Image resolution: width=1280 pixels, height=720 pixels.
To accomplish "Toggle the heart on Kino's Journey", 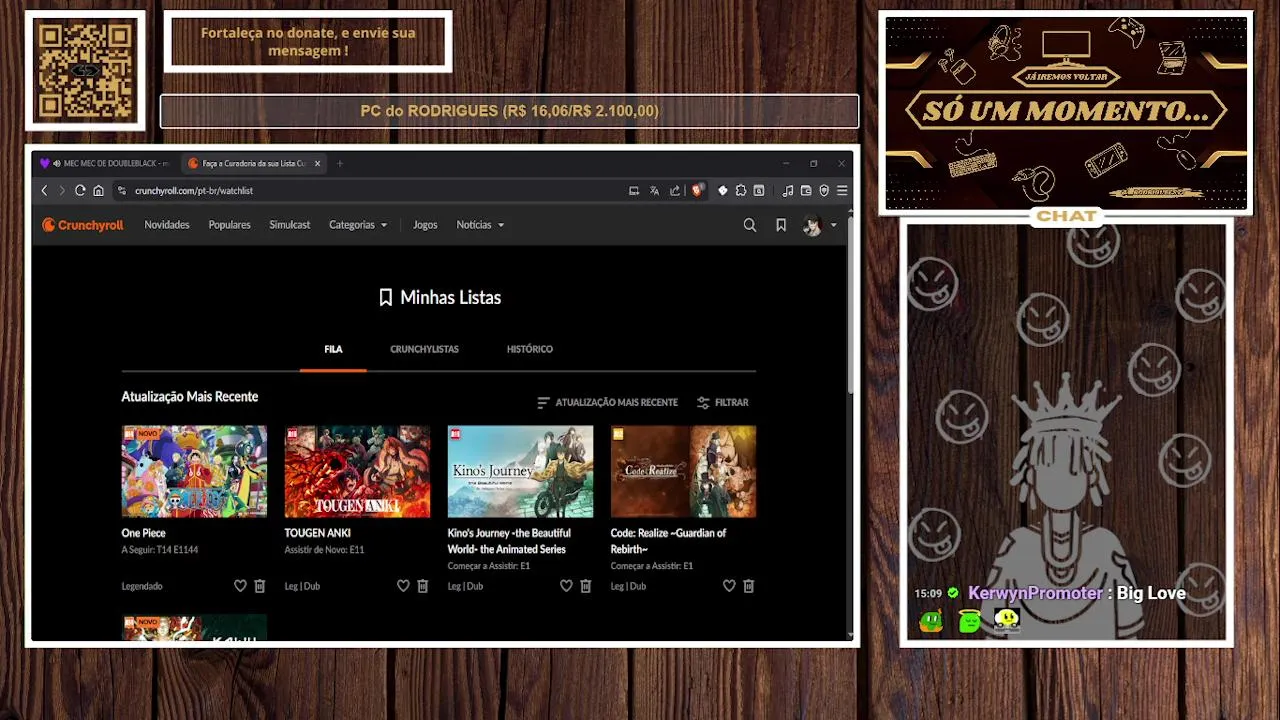I will click(x=566, y=586).
